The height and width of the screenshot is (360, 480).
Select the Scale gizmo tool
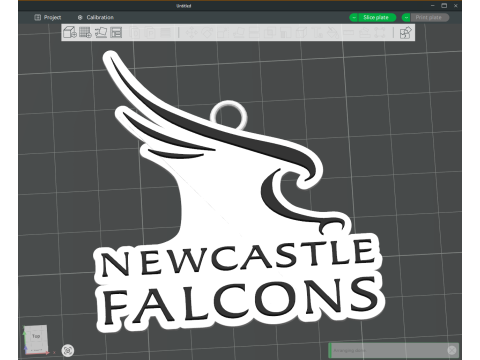pos(223,32)
